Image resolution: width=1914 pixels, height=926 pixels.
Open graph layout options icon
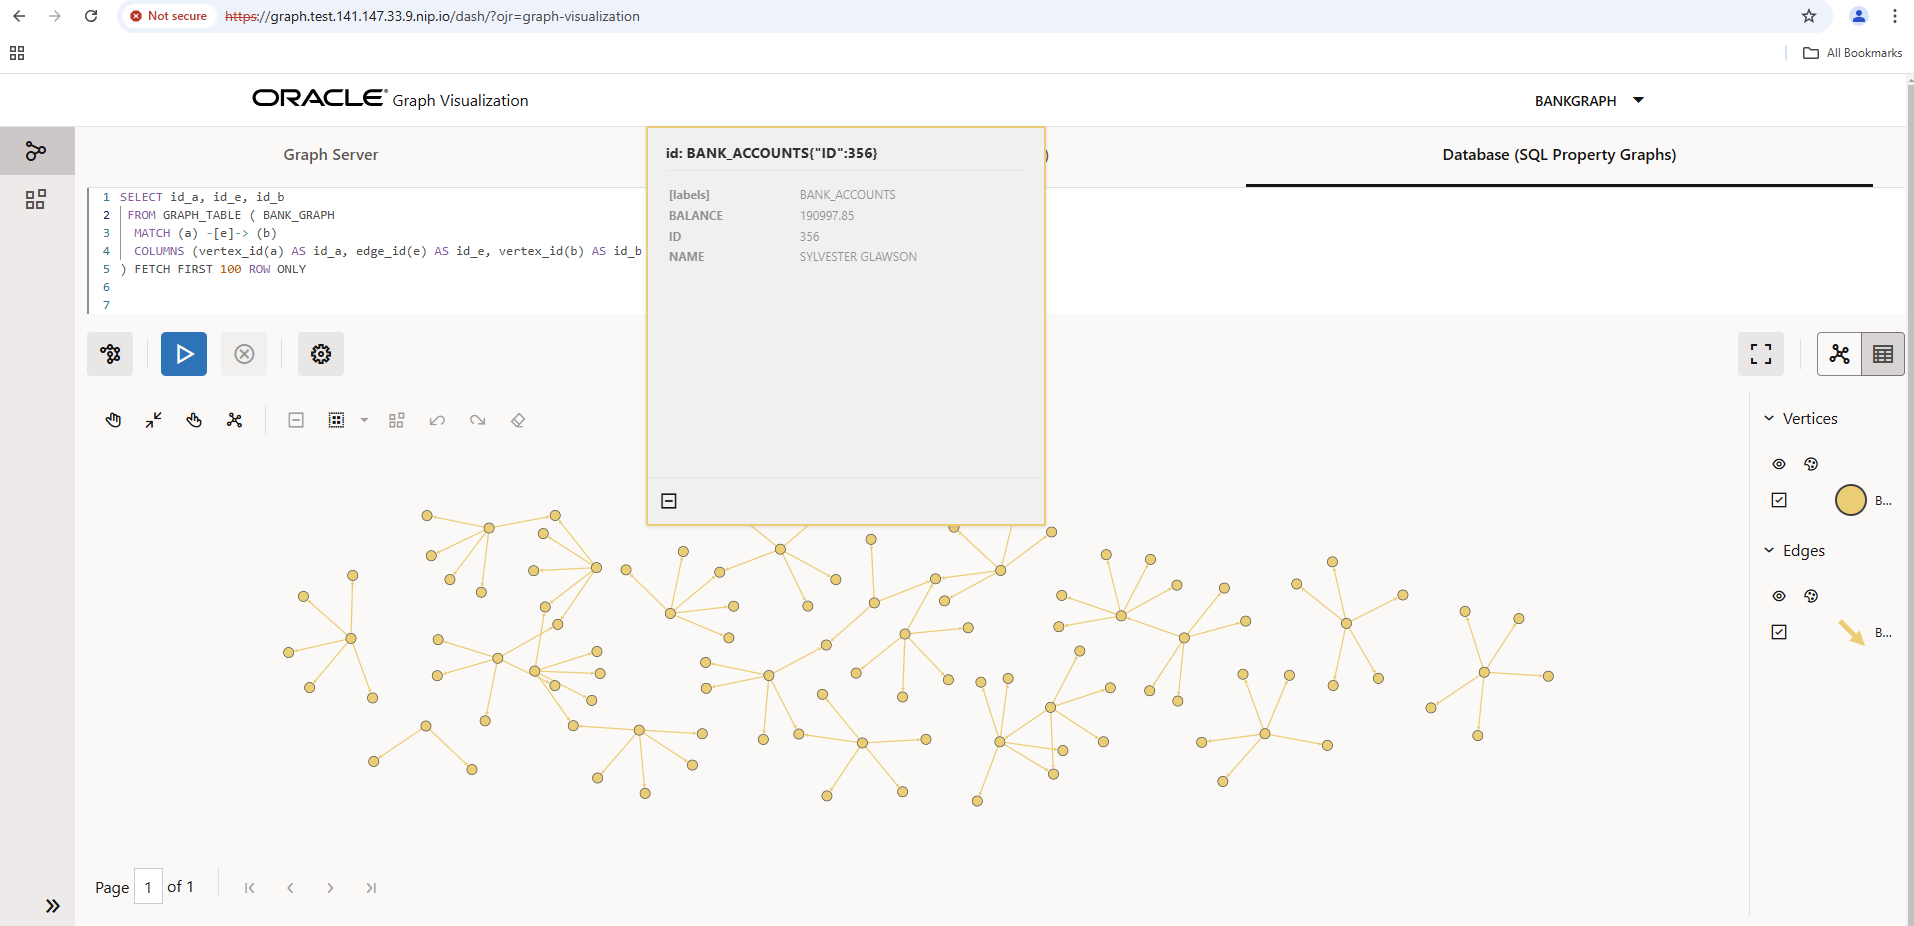(396, 420)
